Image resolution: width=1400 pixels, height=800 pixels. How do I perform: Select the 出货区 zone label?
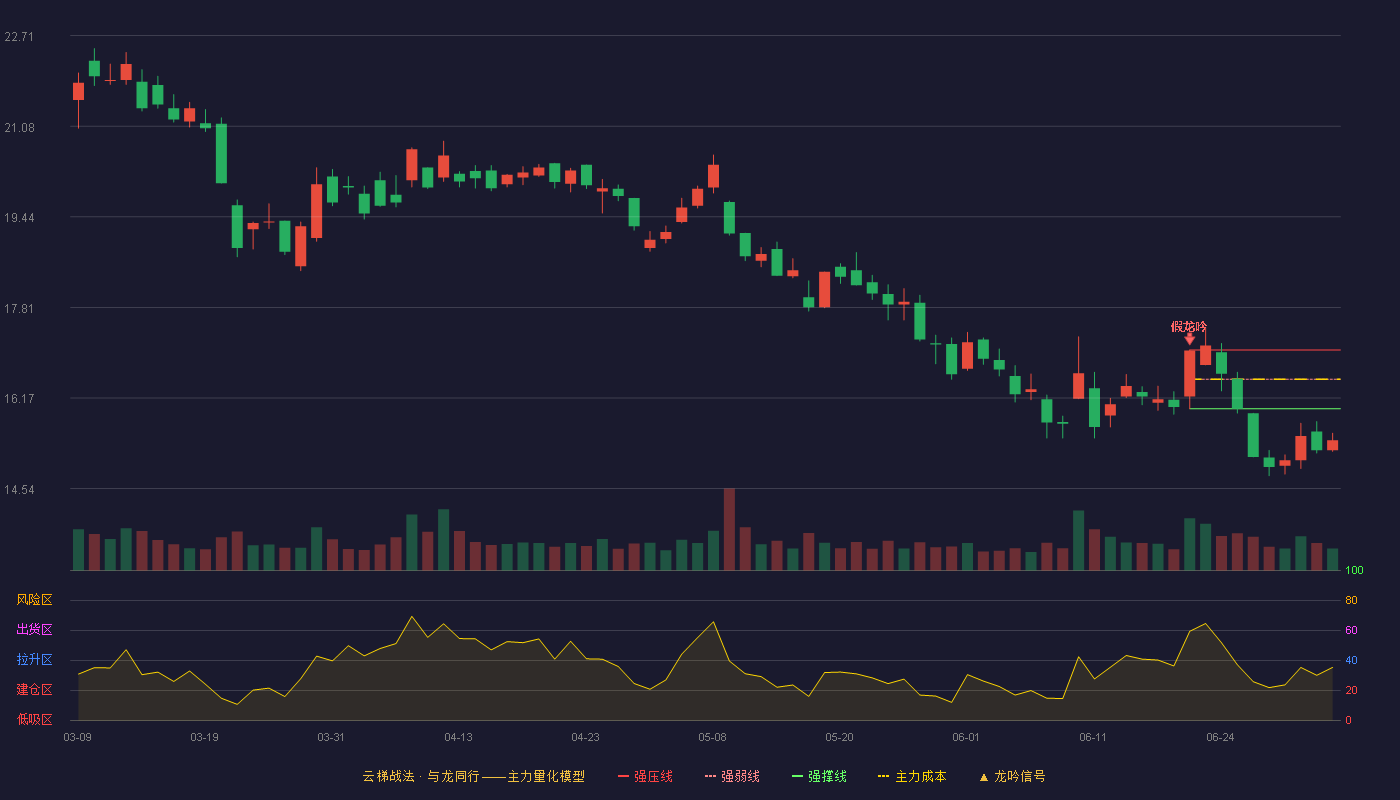point(34,630)
